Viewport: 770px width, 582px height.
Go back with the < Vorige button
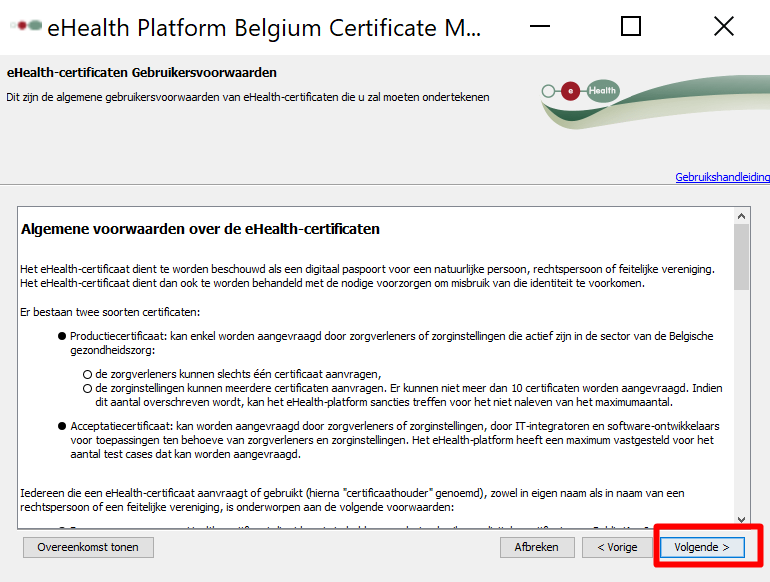[x=617, y=547]
